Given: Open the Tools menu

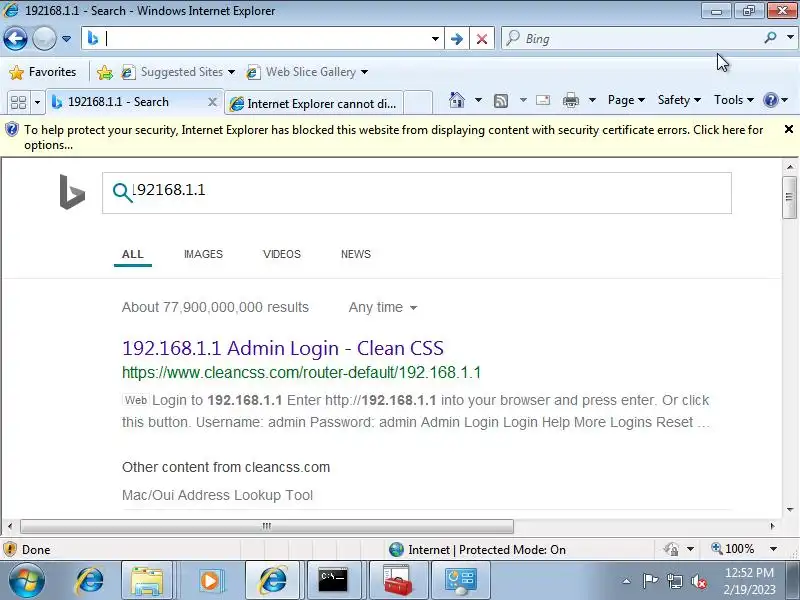Looking at the screenshot, I should click(x=733, y=100).
